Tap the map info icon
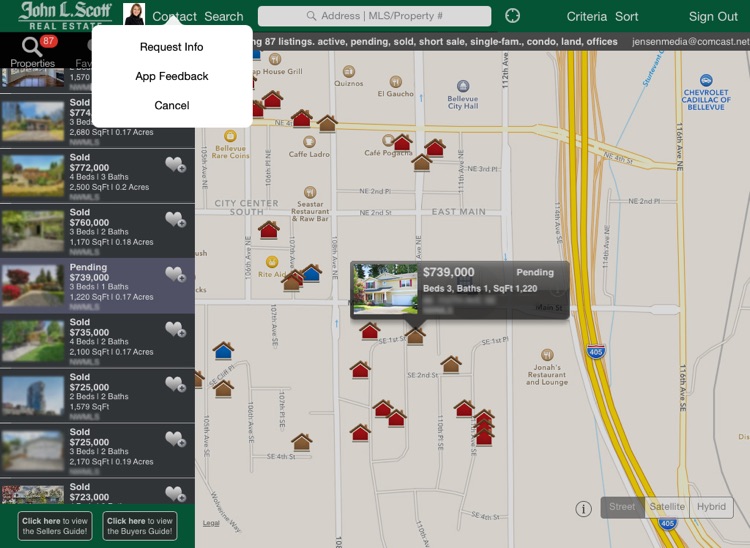The width and height of the screenshot is (750, 548). pyautogui.click(x=583, y=509)
